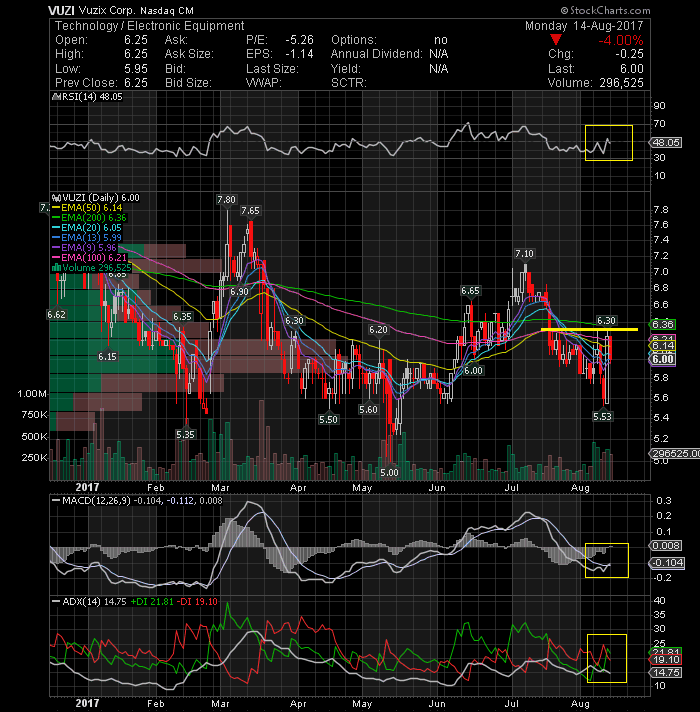This screenshot has height=712, width=700.
Task: Click the VUZI ticker symbol in header
Action: (61, 10)
